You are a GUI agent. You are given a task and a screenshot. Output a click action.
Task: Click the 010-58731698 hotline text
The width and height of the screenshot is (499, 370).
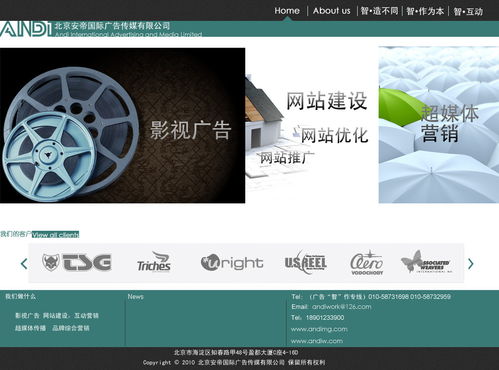pos(388,296)
